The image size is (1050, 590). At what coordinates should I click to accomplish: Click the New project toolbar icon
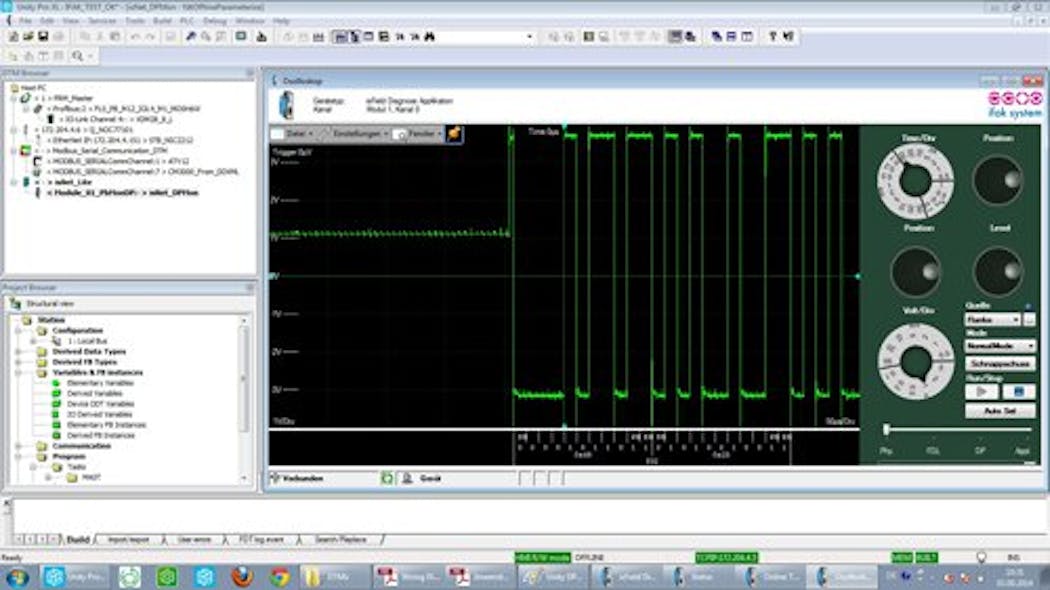click(13, 37)
